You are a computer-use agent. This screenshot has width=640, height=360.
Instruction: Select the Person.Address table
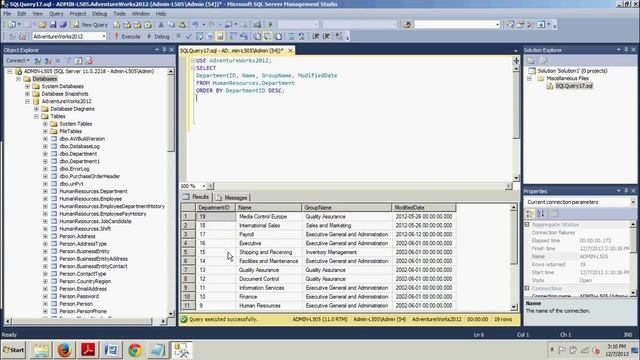pyautogui.click(x=77, y=236)
